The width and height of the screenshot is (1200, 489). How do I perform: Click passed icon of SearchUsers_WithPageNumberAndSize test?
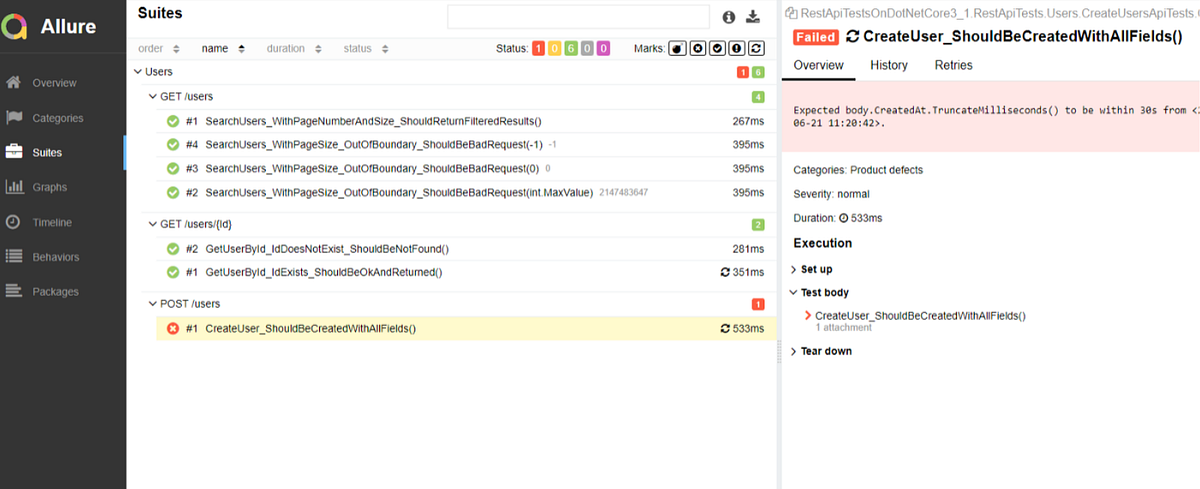point(172,122)
